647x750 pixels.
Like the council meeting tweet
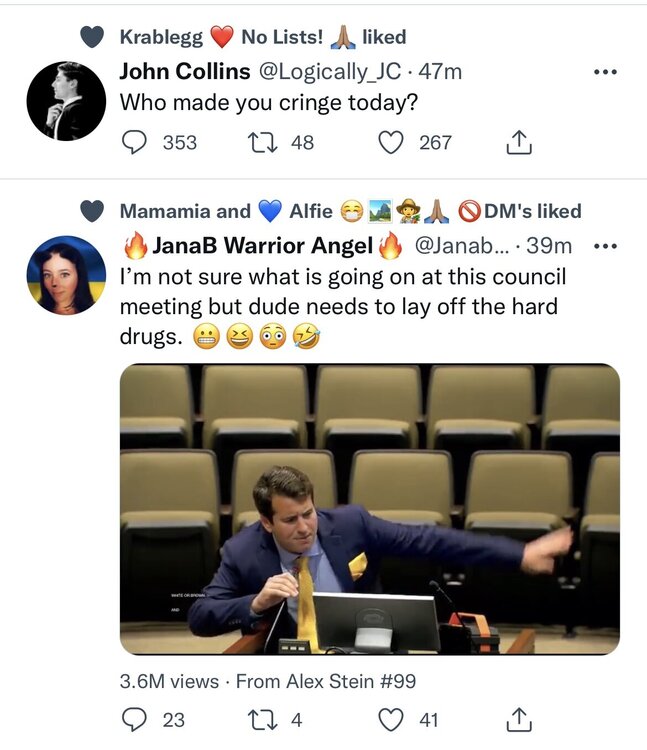pyautogui.click(x=393, y=718)
